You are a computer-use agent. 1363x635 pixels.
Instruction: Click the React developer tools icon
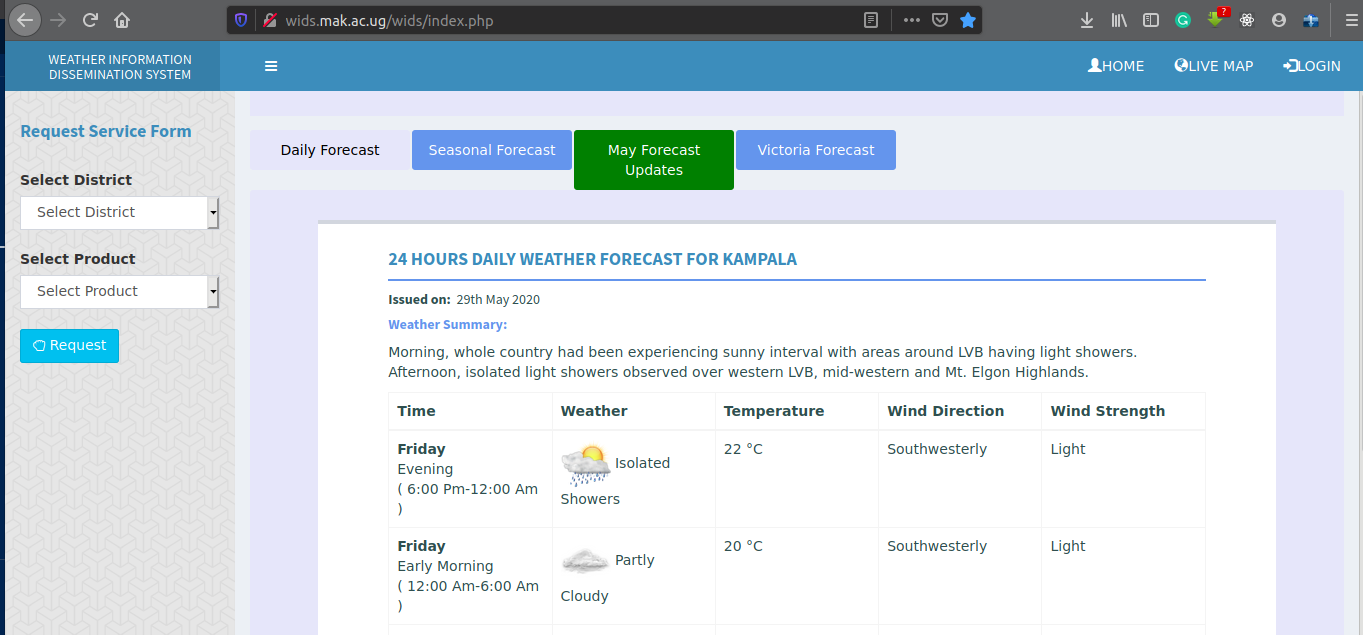pos(1247,20)
